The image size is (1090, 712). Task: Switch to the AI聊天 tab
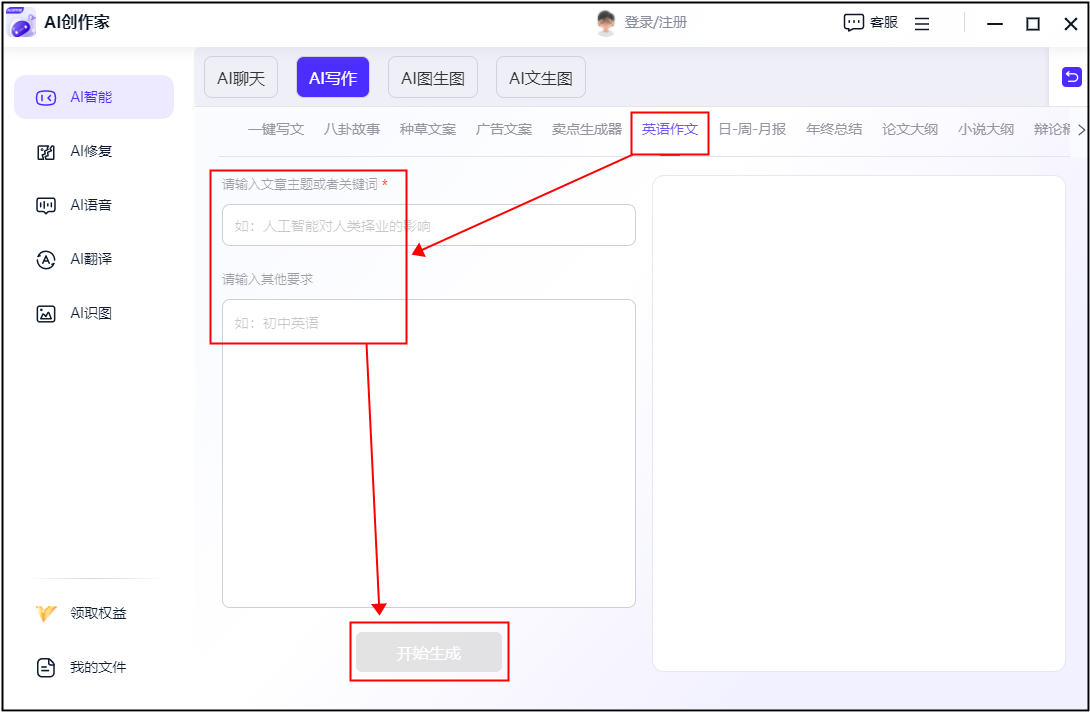pyautogui.click(x=241, y=78)
